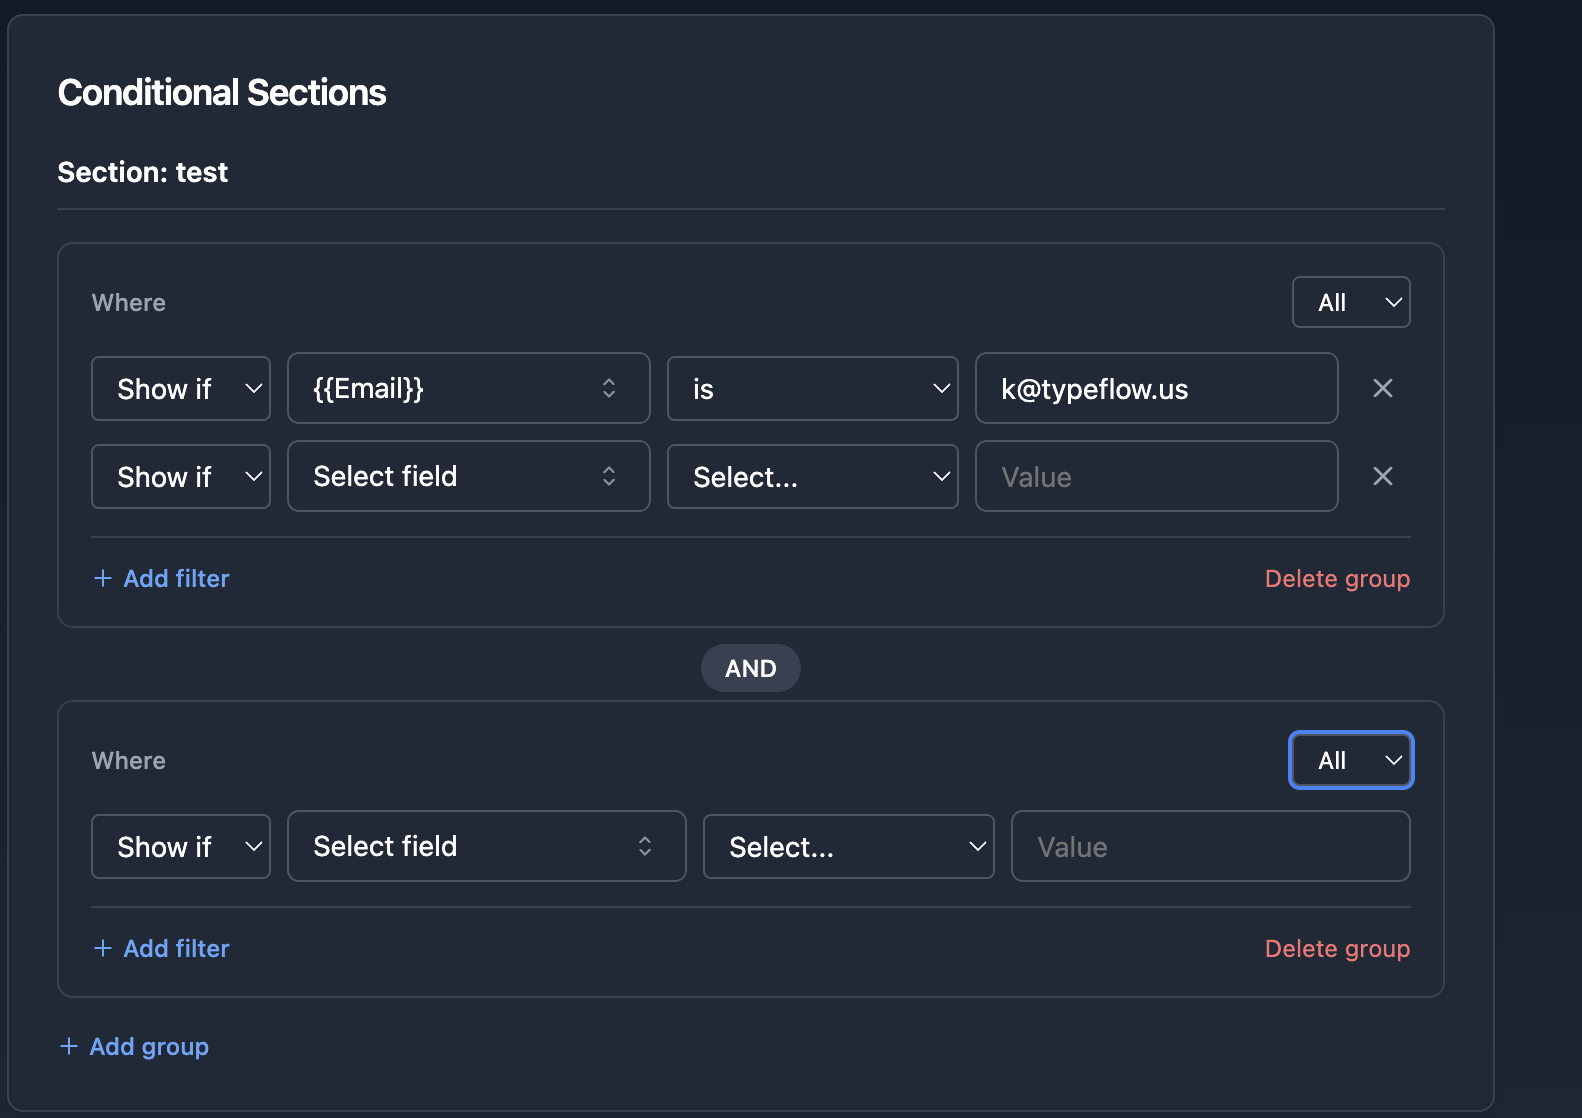Click the plus icon beside Add group
This screenshot has width=1582, height=1118.
click(69, 1046)
